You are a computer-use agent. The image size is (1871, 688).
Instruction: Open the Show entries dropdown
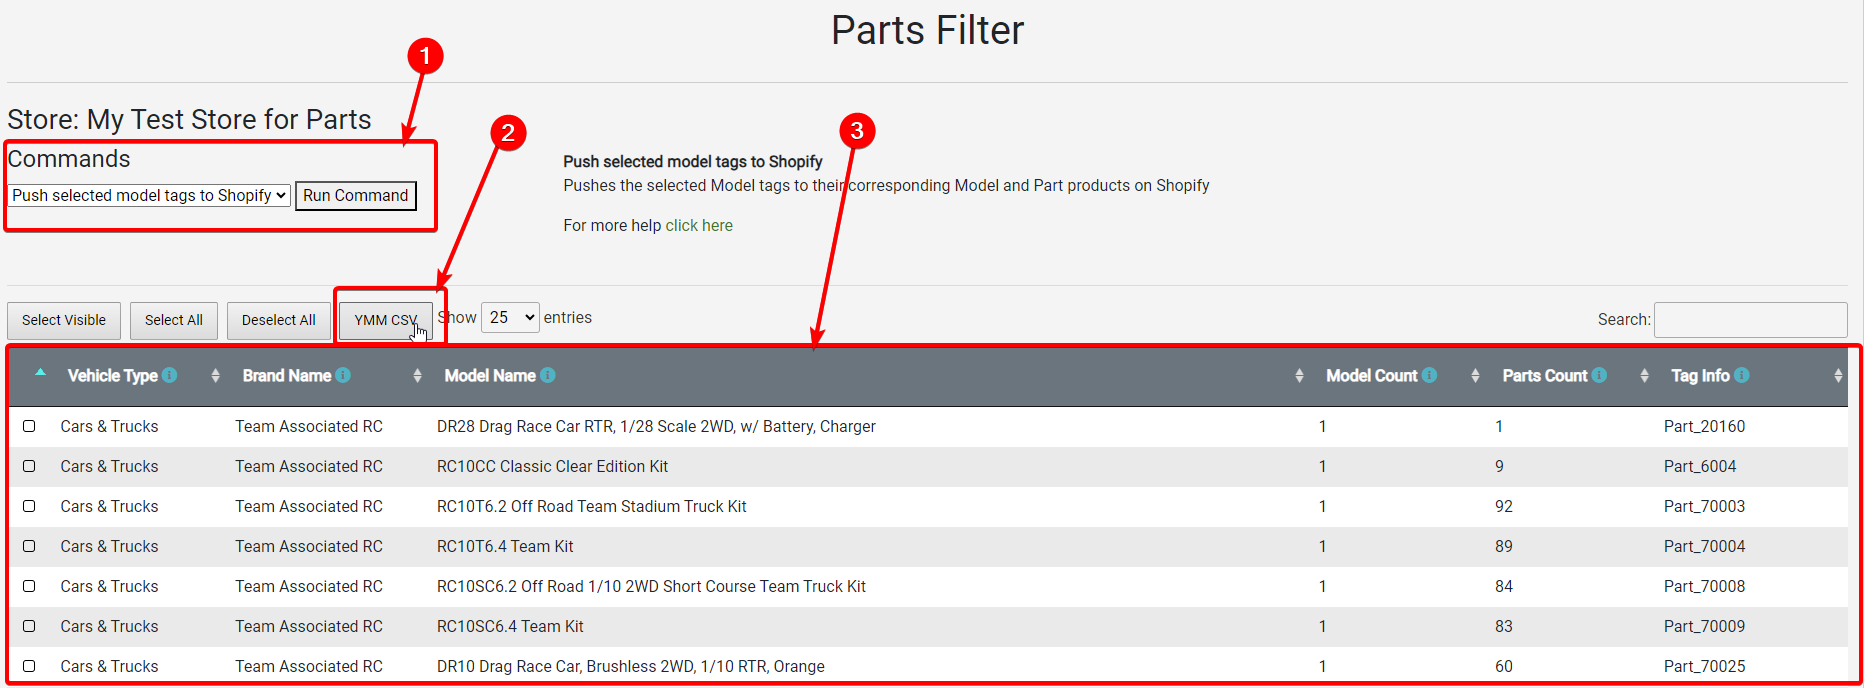510,317
